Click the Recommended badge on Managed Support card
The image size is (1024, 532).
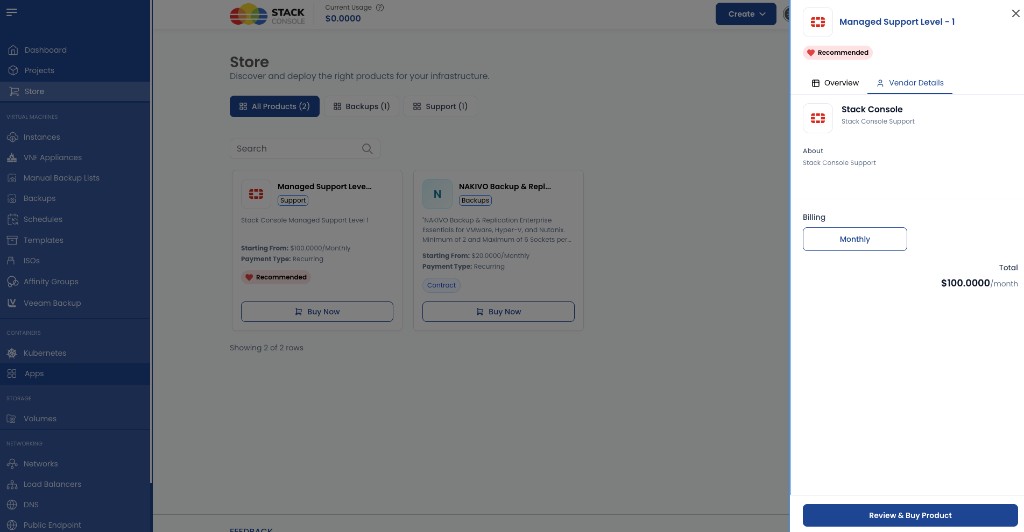tap(276, 277)
